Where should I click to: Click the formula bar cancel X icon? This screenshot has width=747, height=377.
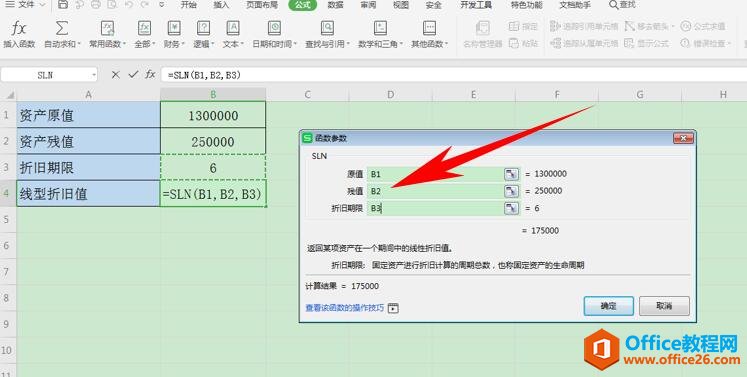pos(115,74)
